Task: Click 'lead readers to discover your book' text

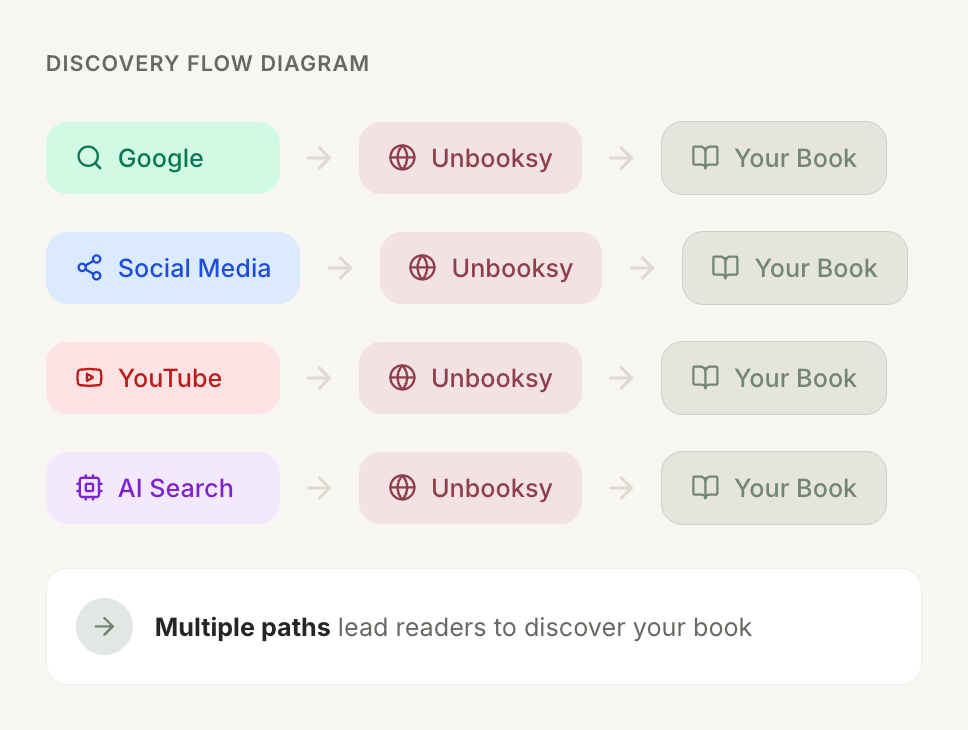Action: pos(544,627)
